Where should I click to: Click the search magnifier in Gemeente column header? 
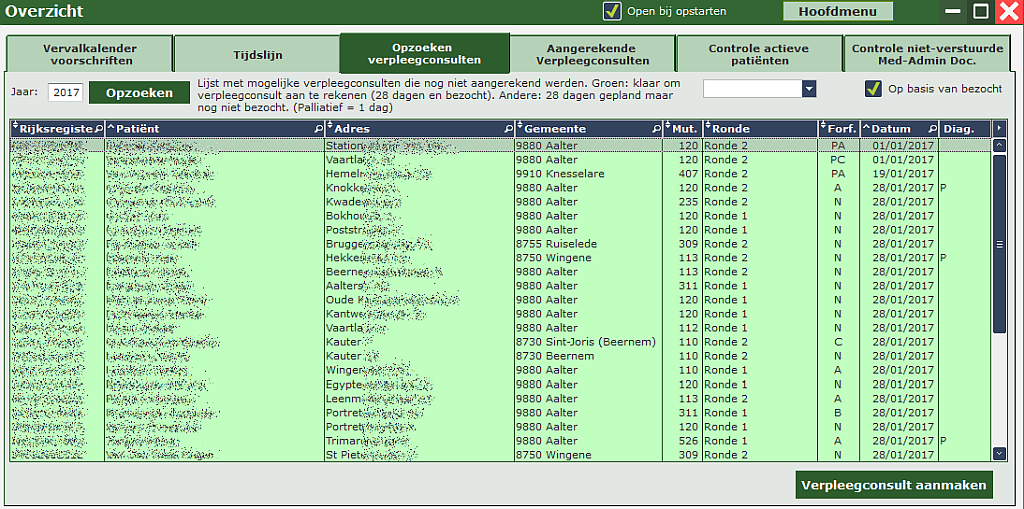pos(656,129)
